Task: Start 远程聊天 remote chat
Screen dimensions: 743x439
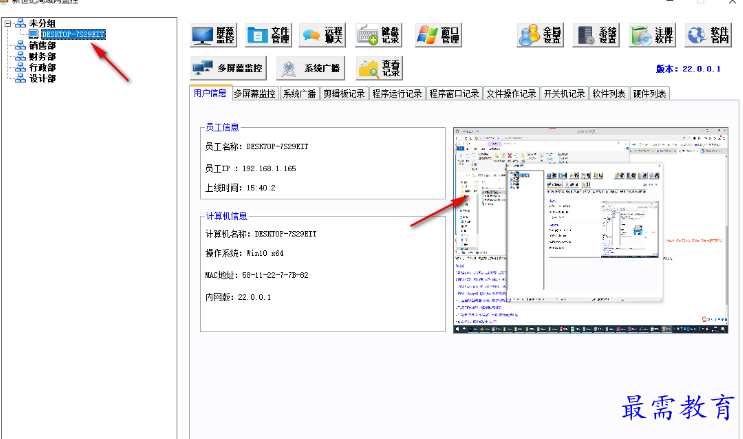Action: [x=324, y=36]
